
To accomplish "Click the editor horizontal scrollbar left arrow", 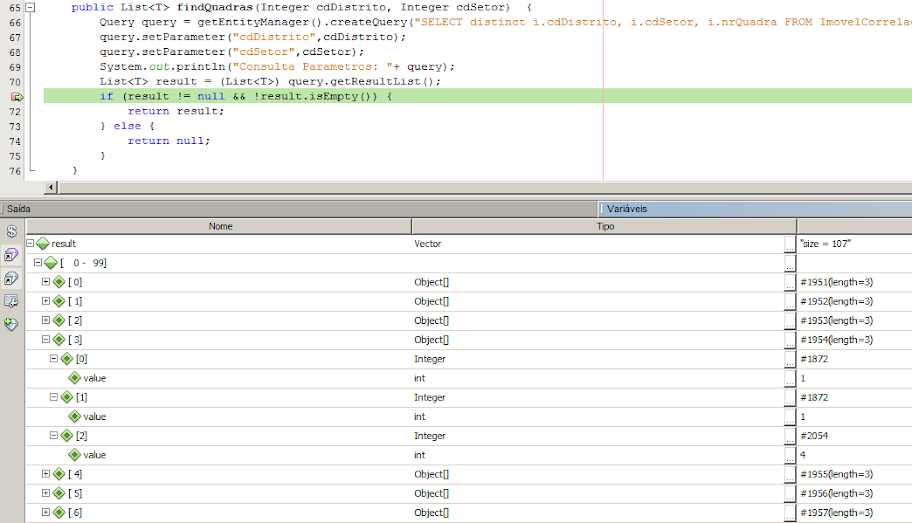I will [x=51, y=187].
